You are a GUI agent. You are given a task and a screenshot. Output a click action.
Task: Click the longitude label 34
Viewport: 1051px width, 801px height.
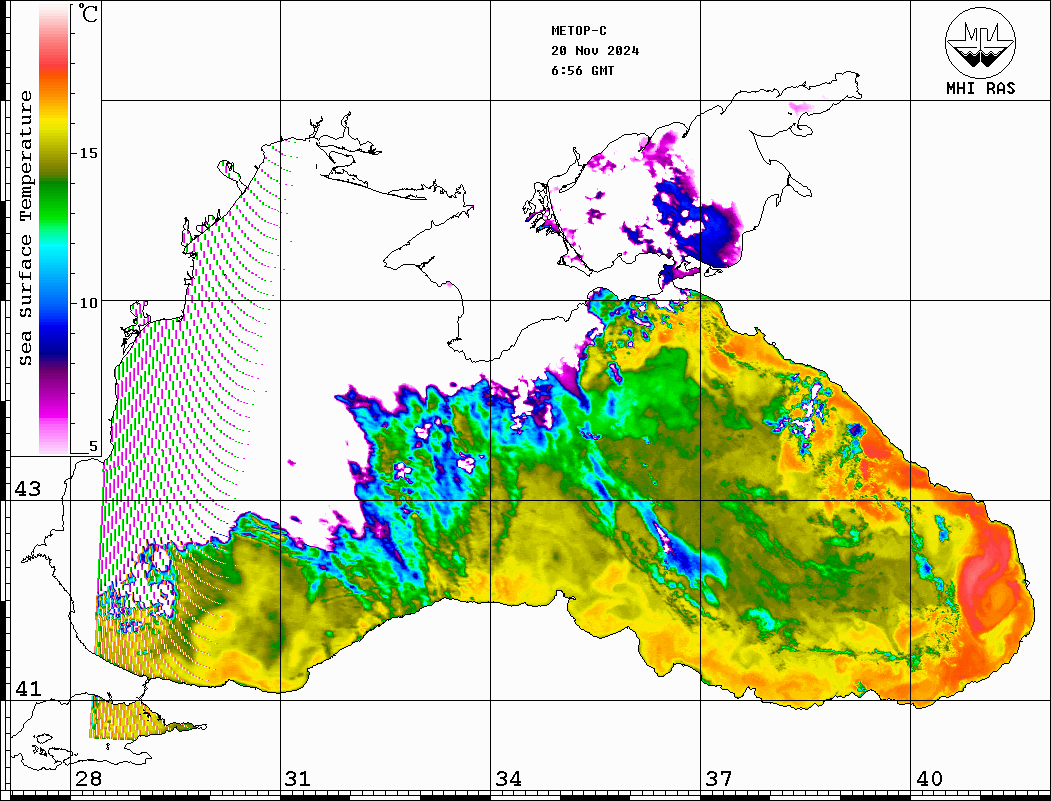tap(508, 779)
